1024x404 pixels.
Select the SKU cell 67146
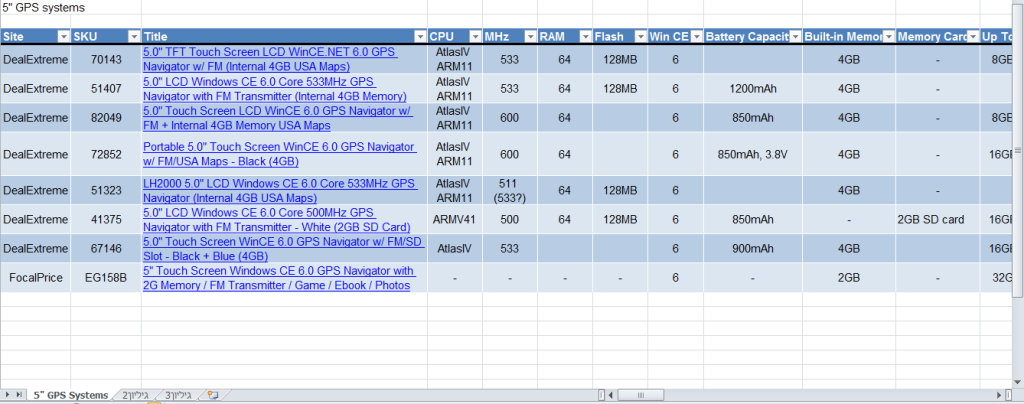click(x=106, y=249)
